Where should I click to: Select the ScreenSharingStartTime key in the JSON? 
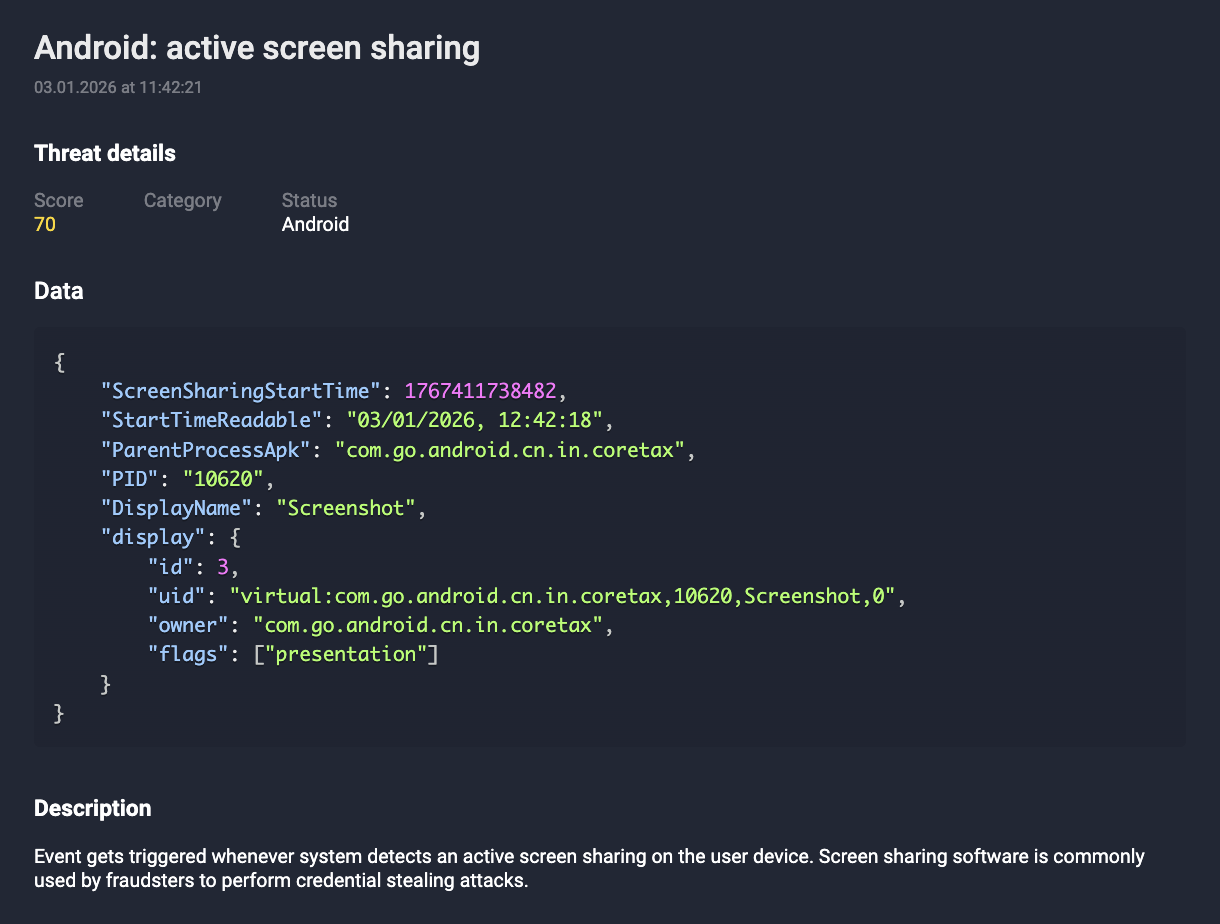point(239,390)
